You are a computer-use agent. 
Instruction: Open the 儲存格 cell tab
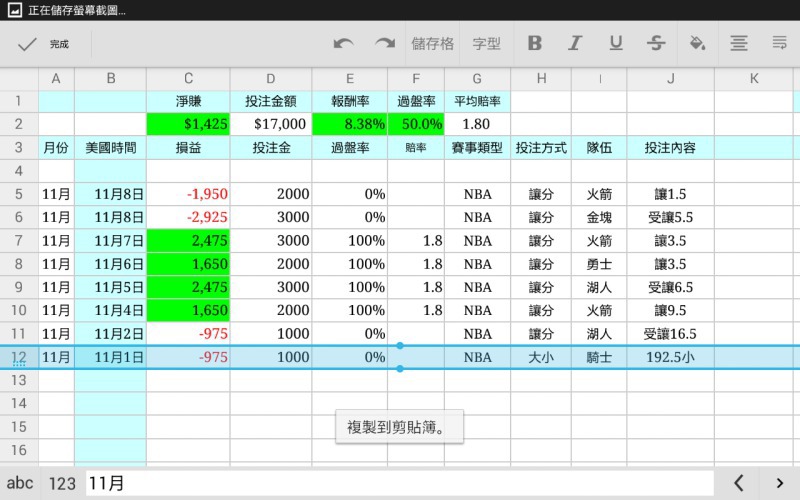point(433,44)
